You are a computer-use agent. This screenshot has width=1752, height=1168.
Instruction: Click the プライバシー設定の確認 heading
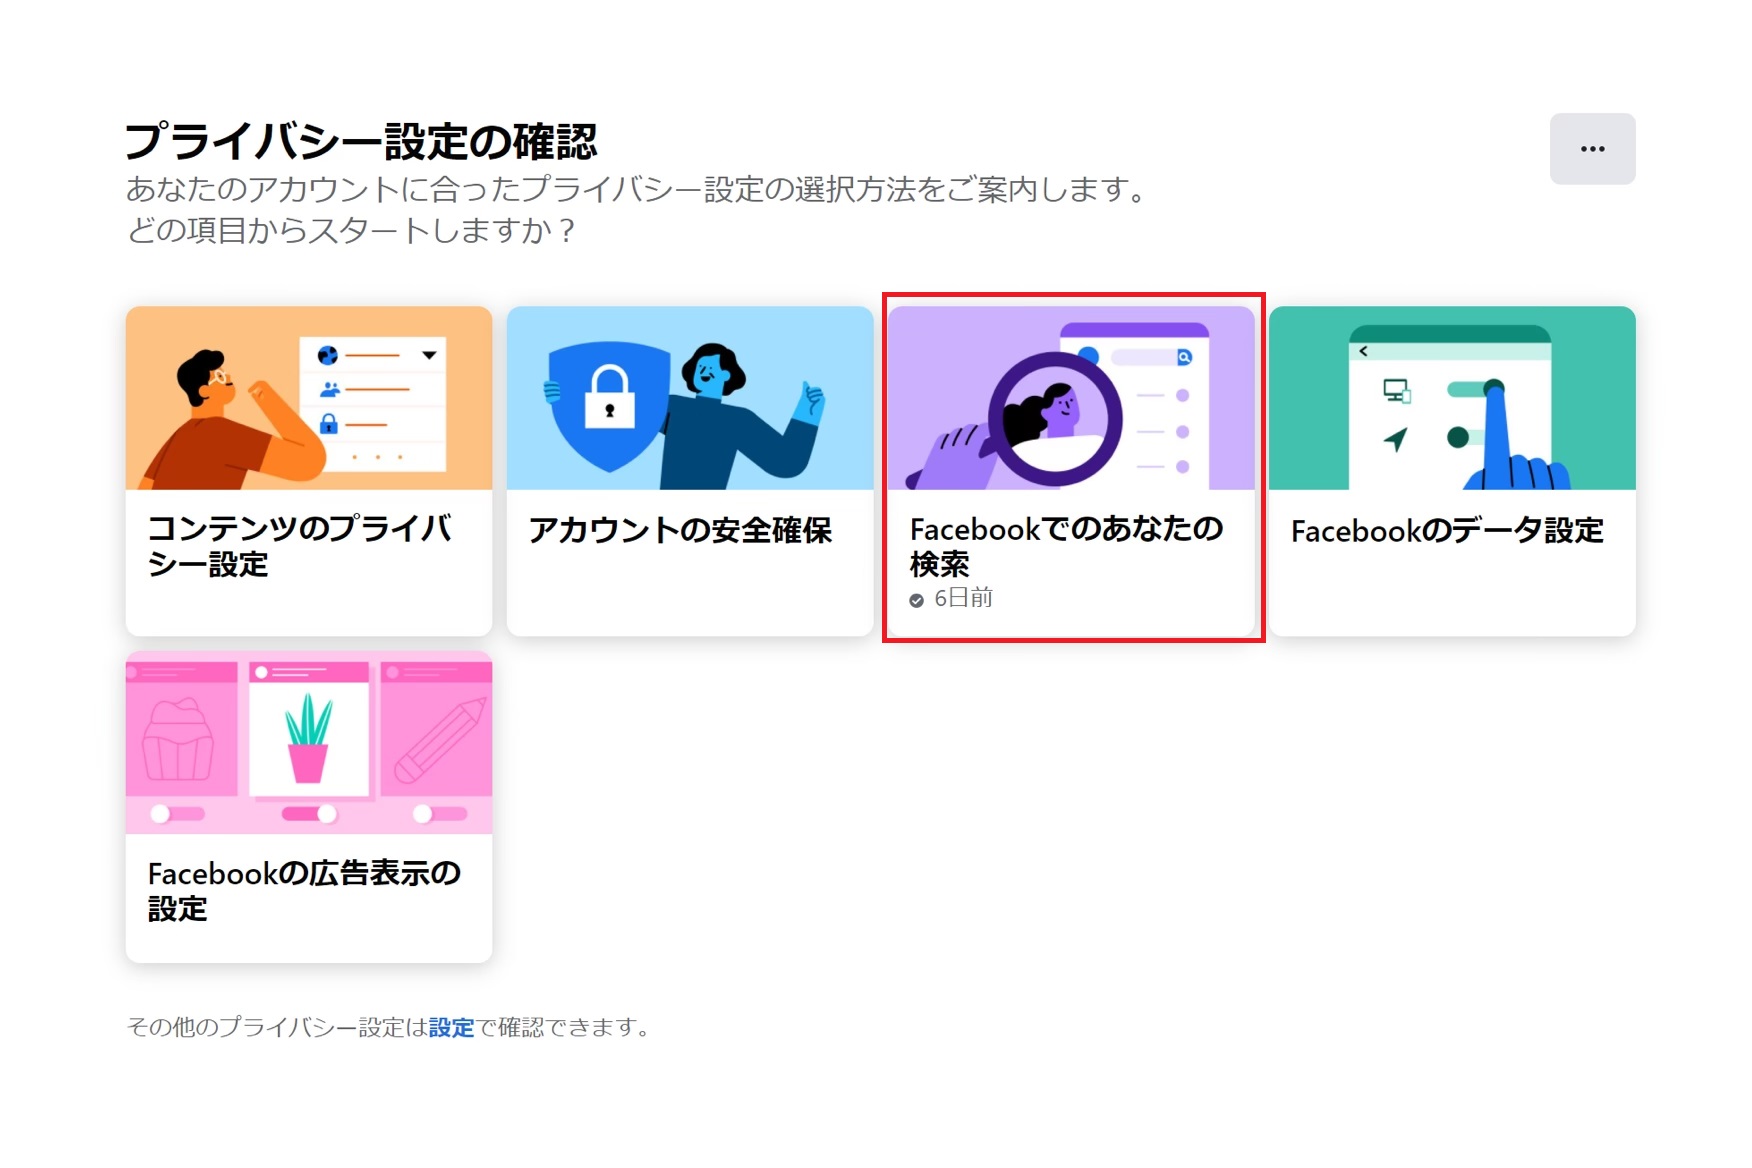(x=361, y=142)
